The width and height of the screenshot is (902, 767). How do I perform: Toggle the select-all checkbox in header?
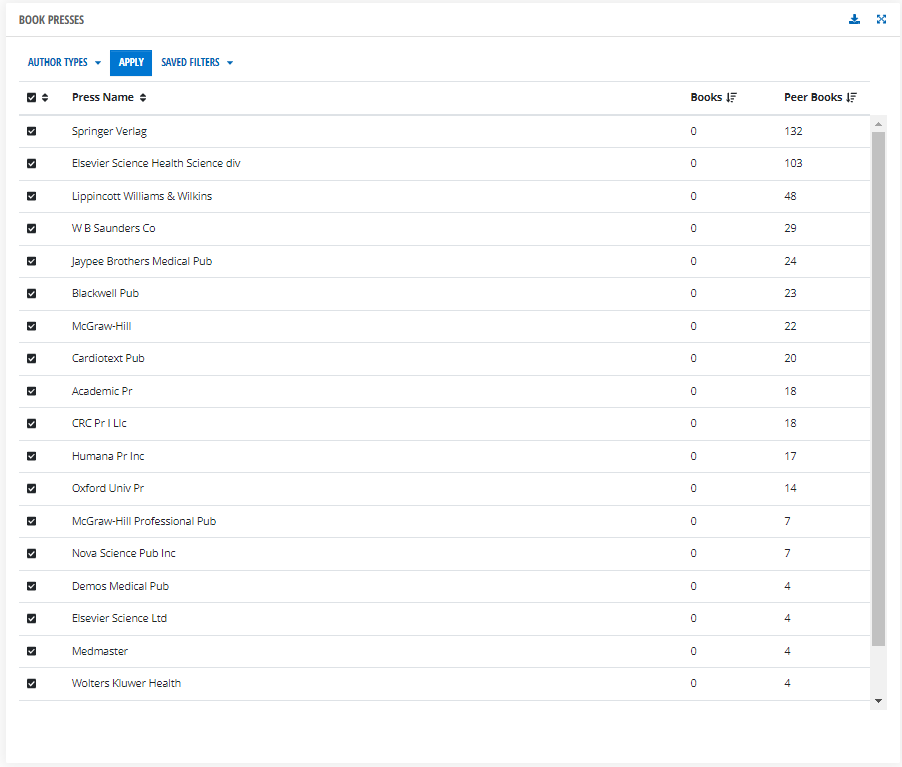point(32,98)
